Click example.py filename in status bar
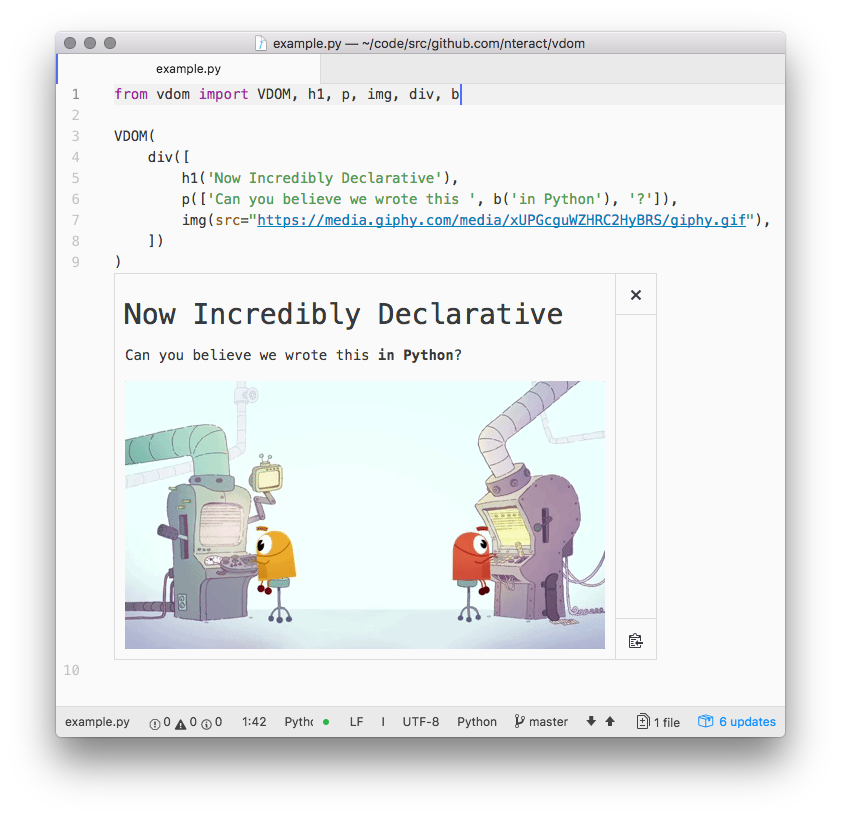The width and height of the screenshot is (841, 817). [x=97, y=722]
